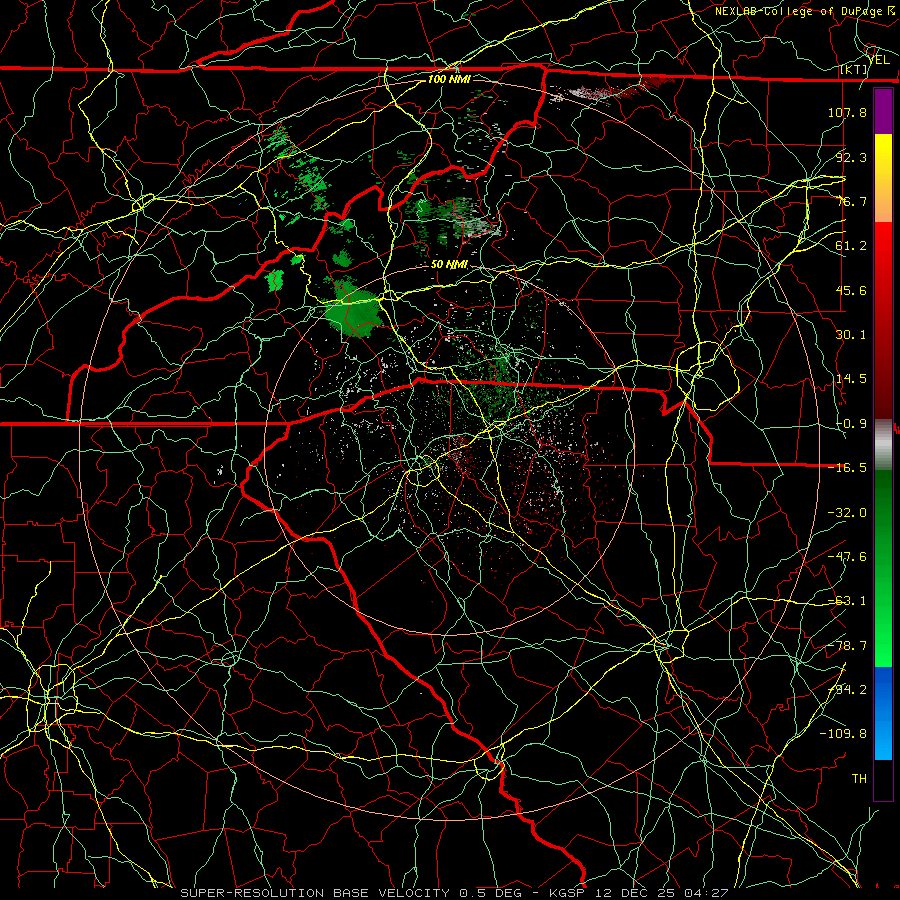This screenshot has width=900, height=900.
Task: Click the 61.2 velocity scale value
Action: point(851,246)
